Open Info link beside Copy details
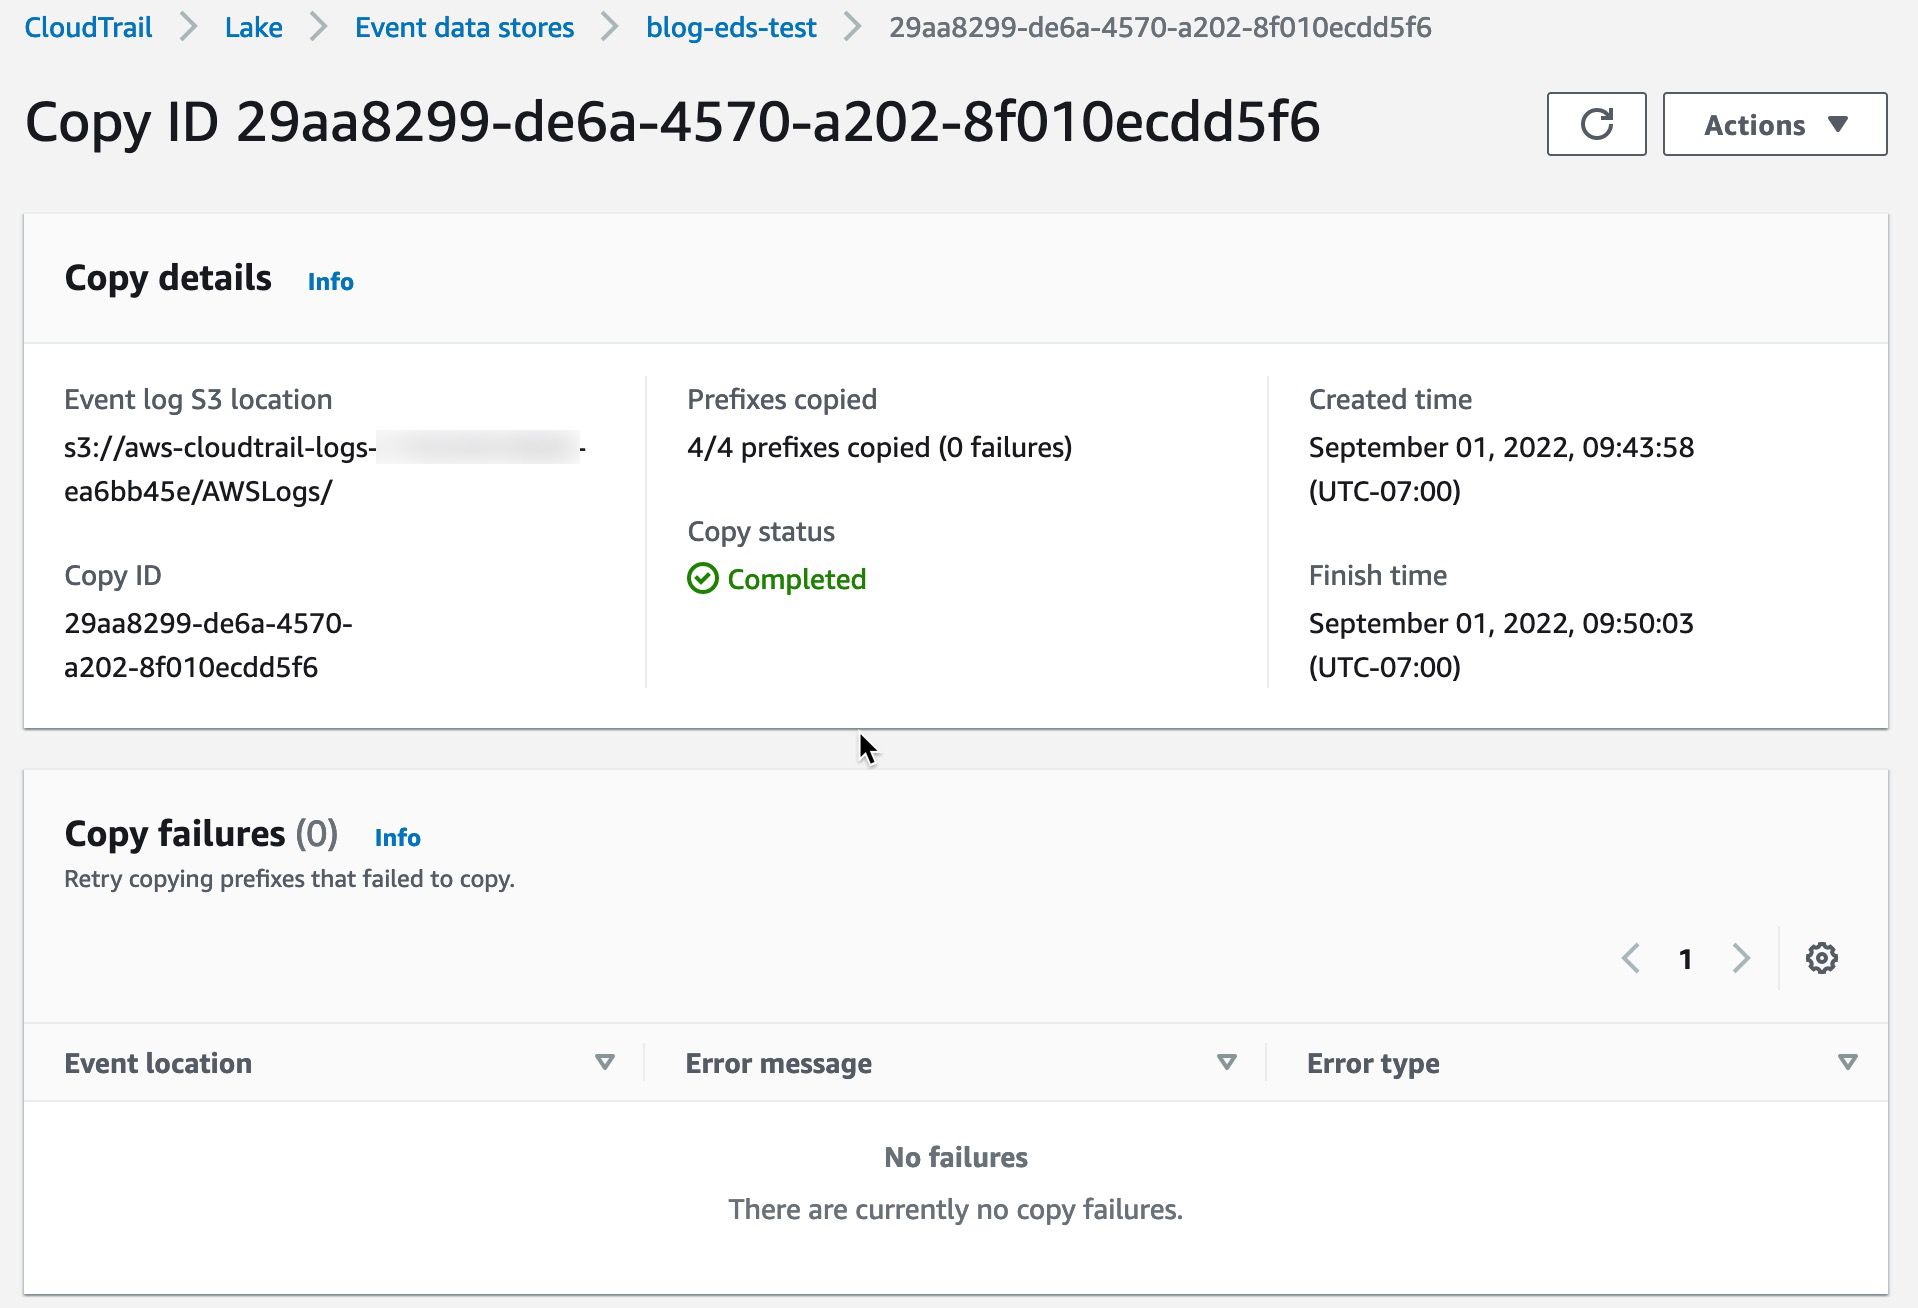 pos(330,282)
